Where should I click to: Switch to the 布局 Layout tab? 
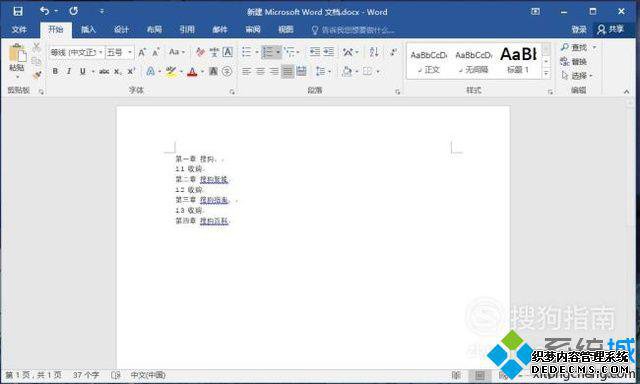(154, 29)
